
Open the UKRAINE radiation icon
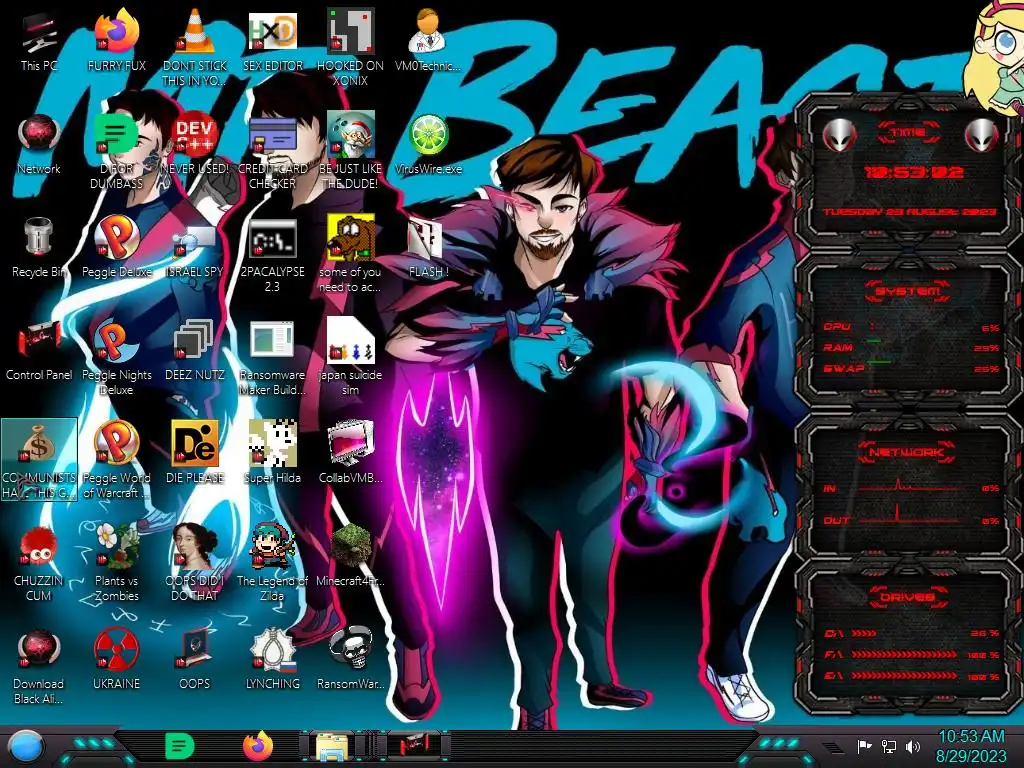[116, 660]
